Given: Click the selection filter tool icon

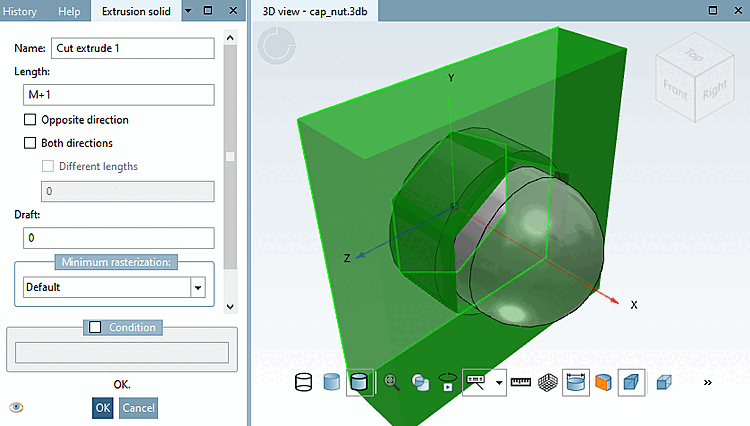Looking at the screenshot, I should click(476, 382).
